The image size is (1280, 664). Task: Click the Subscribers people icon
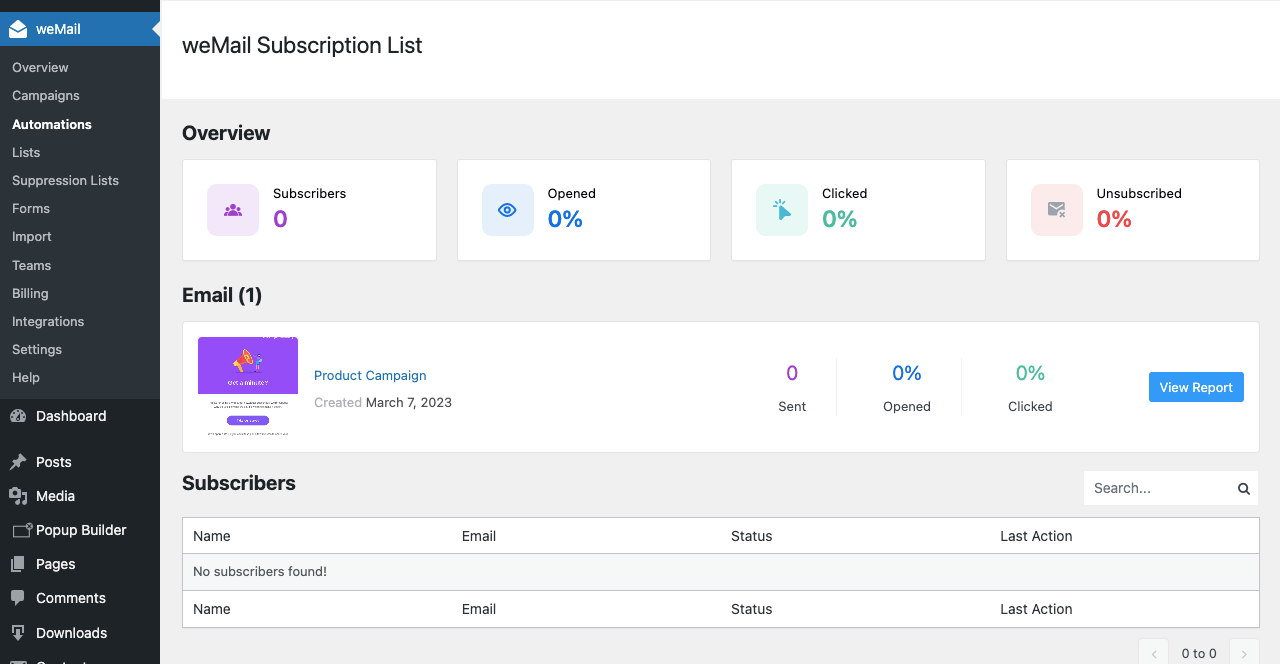point(233,210)
